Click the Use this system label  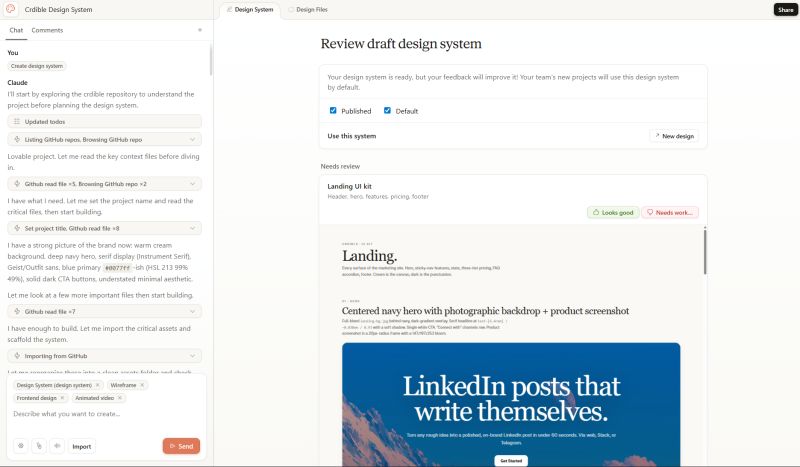(352, 136)
